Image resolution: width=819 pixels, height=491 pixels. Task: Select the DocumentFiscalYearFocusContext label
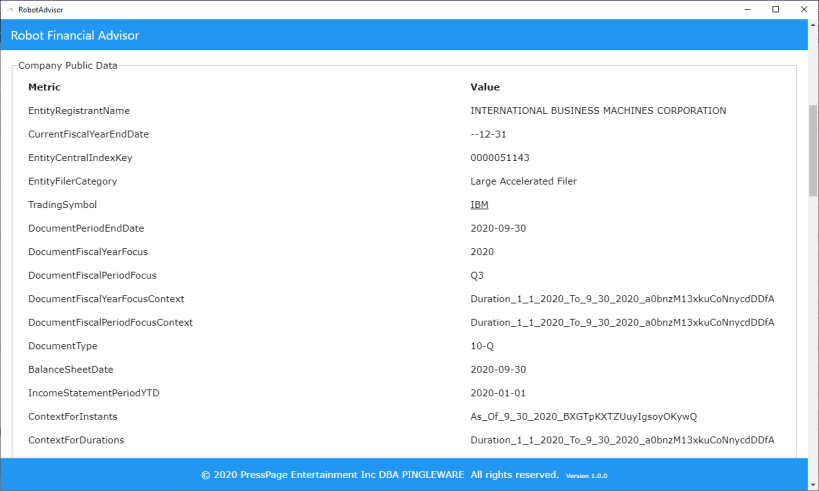click(106, 299)
